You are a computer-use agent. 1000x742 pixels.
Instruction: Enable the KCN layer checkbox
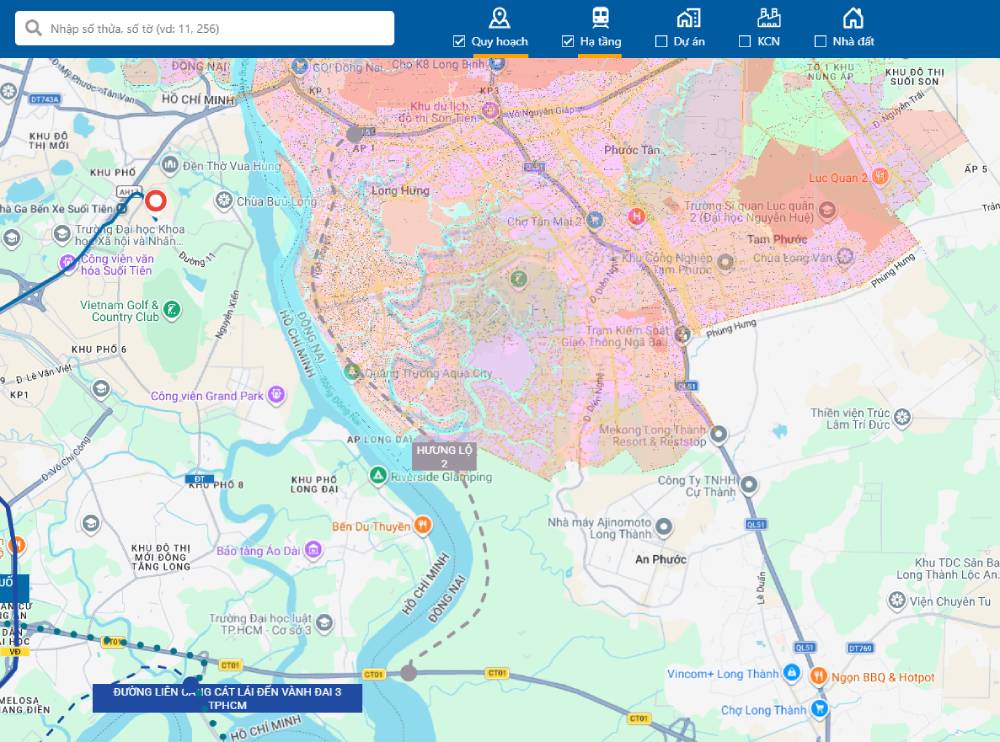click(745, 41)
